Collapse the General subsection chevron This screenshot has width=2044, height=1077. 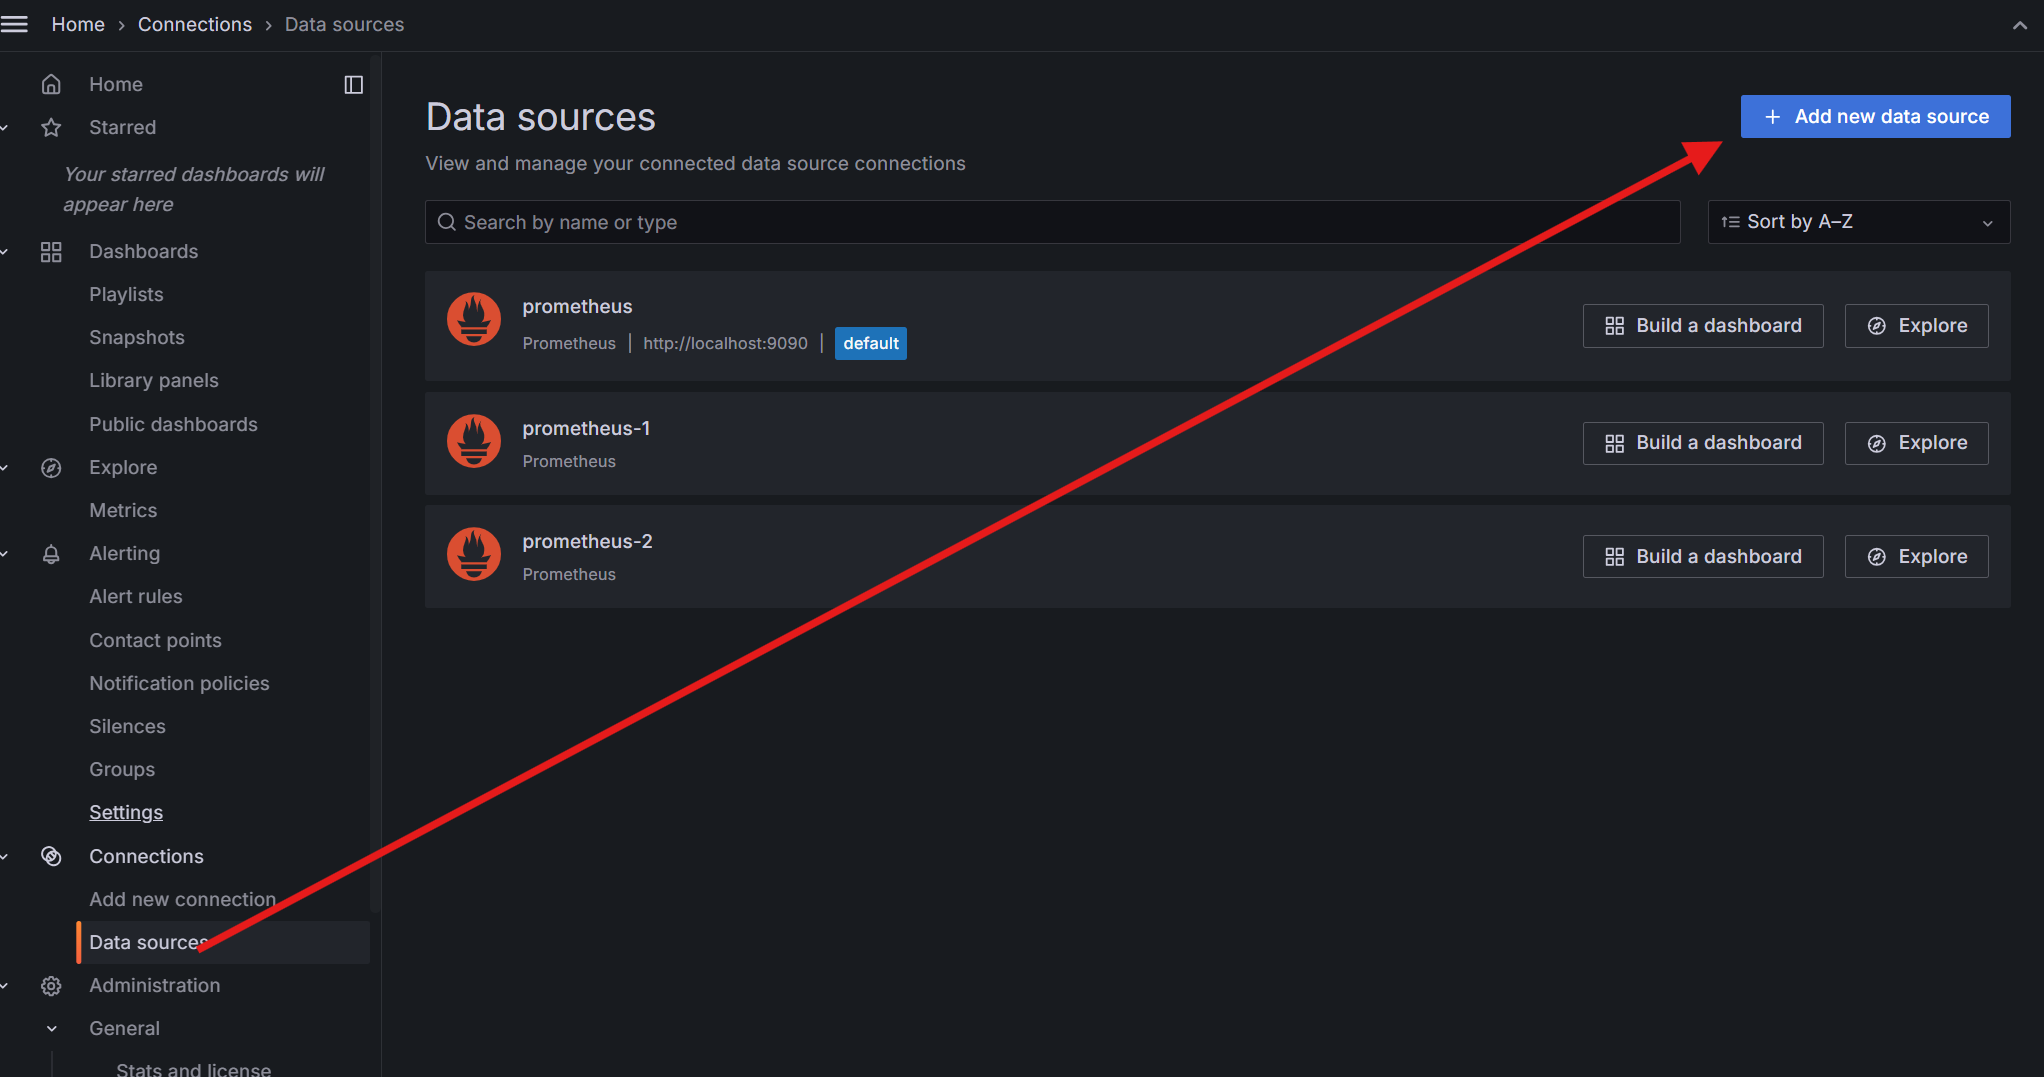click(52, 1028)
